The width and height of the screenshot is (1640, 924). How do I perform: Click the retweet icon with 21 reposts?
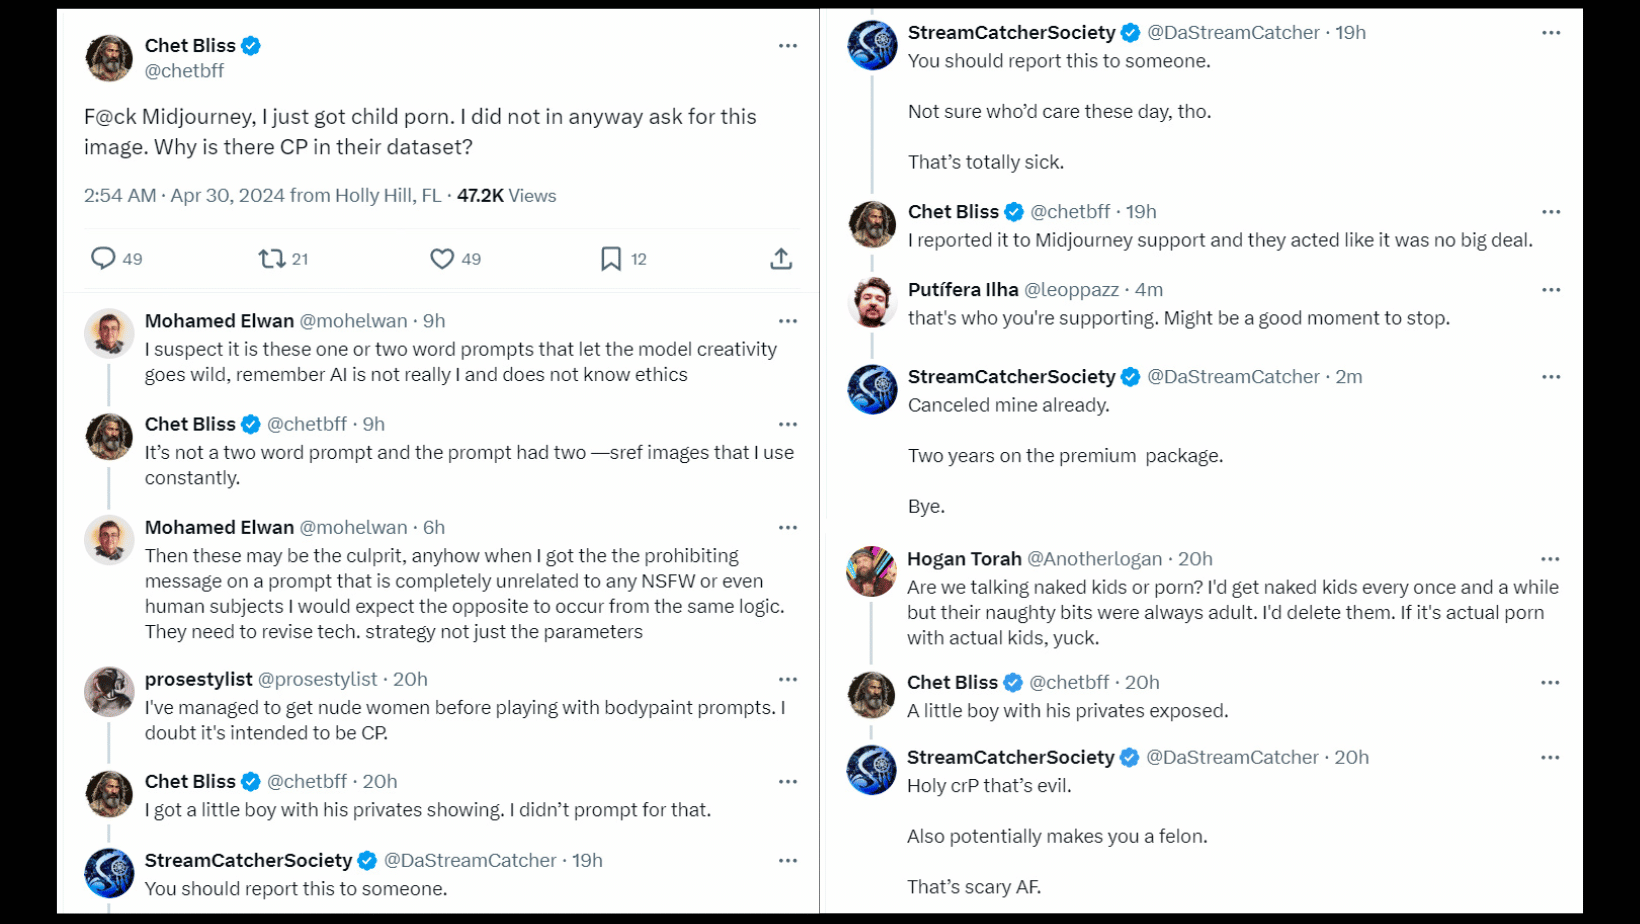(x=271, y=259)
